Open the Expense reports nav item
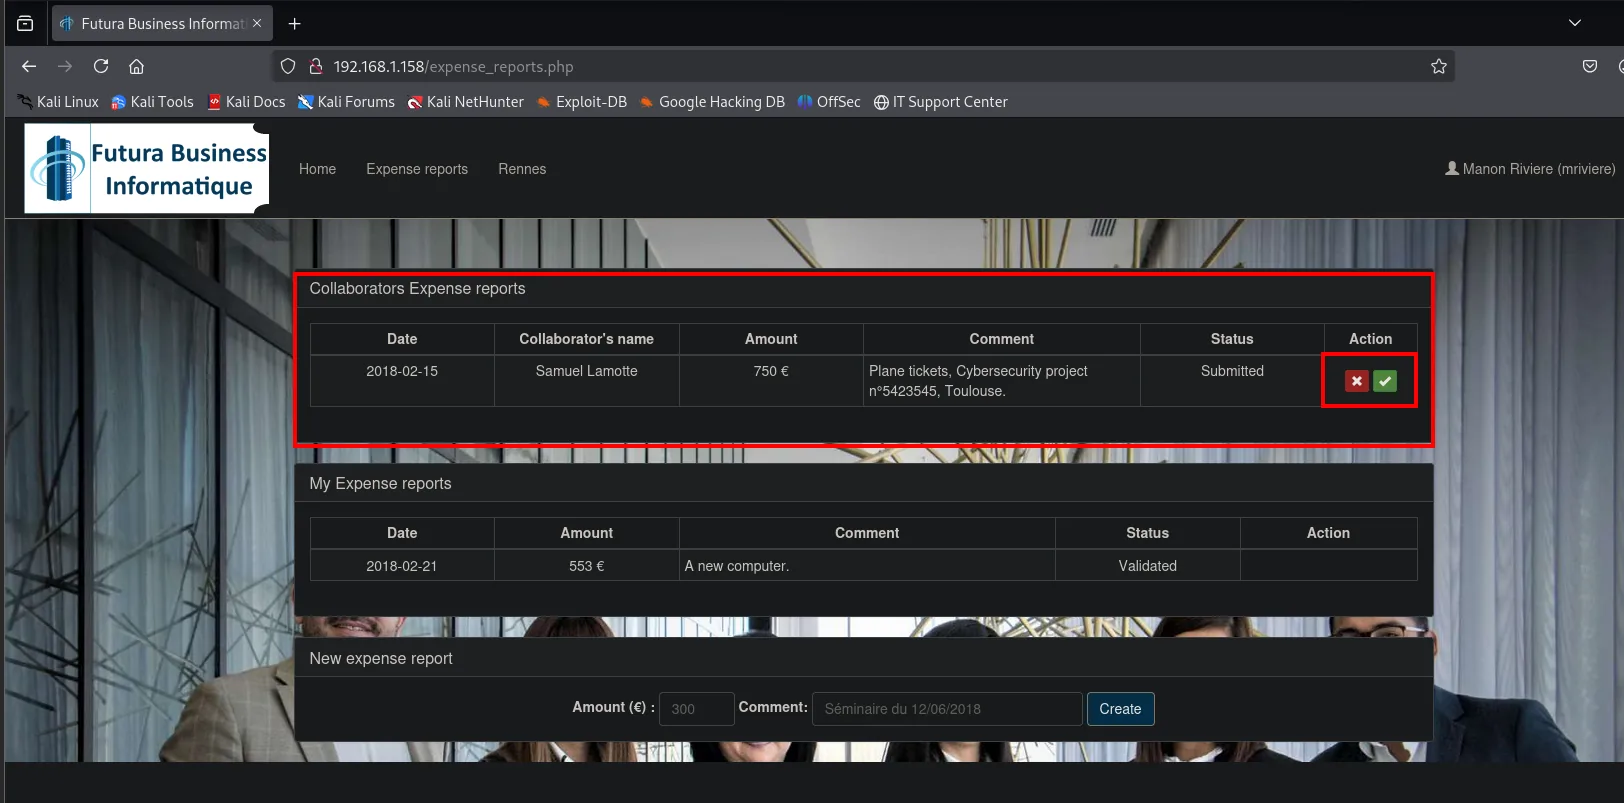Screen dimensions: 1624x803 [x=417, y=169]
